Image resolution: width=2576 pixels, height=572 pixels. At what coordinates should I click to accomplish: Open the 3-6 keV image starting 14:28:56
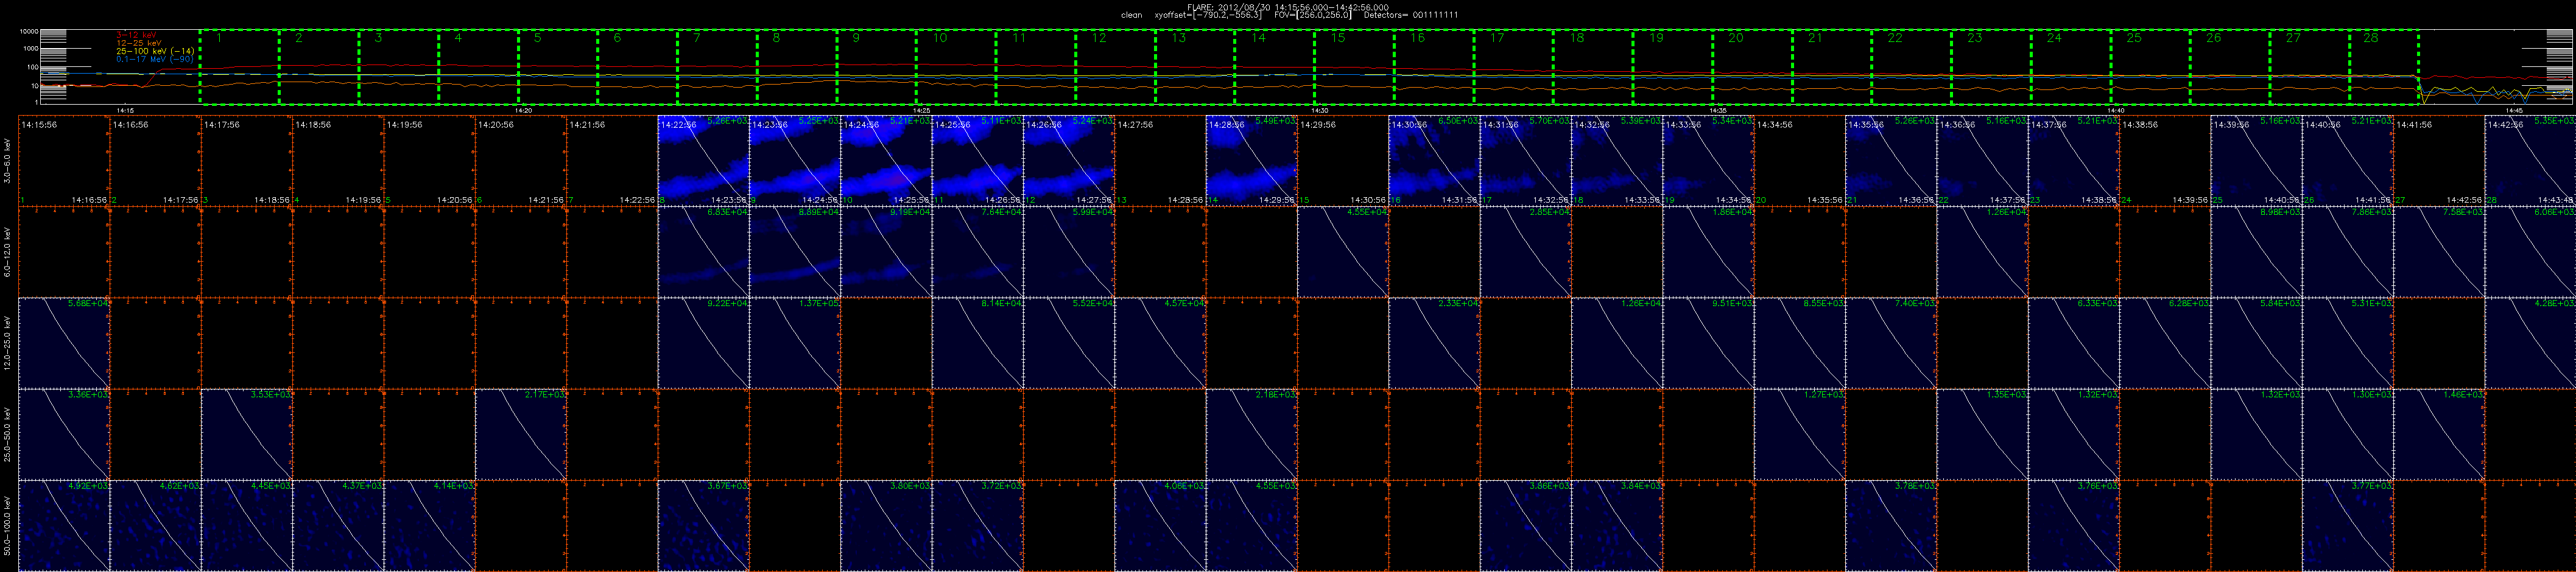click(1252, 161)
